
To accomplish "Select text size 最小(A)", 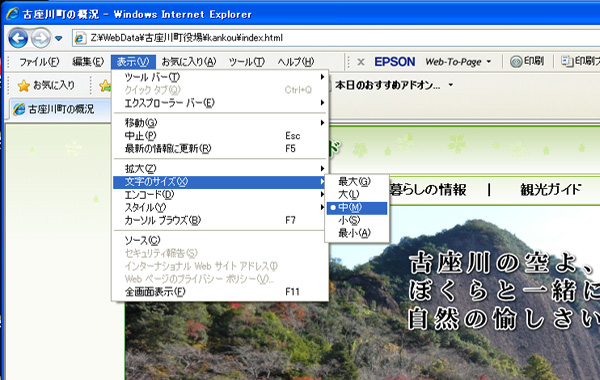I will tap(357, 233).
